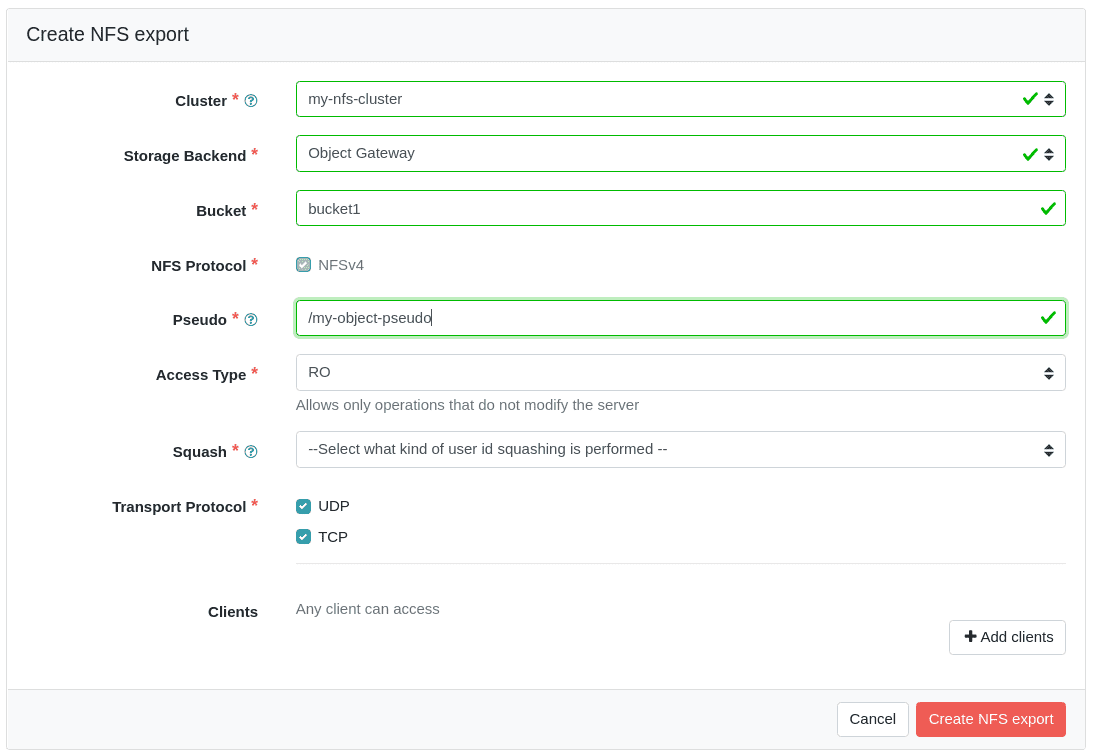Click the green checkmark in Storage Backend field
Image resolution: width=1094 pixels, height=756 pixels.
(1030, 154)
